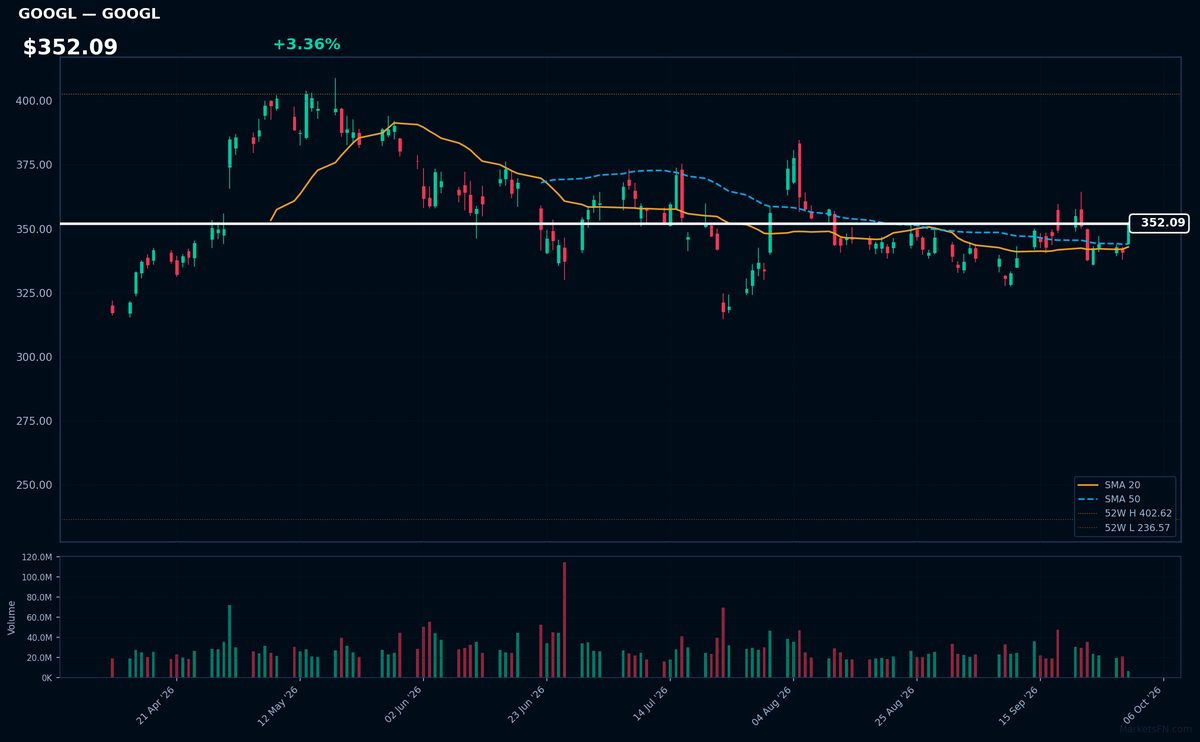Image resolution: width=1200 pixels, height=742 pixels.
Task: Click the 52W L 236.57 legend entry
Action: click(1125, 527)
